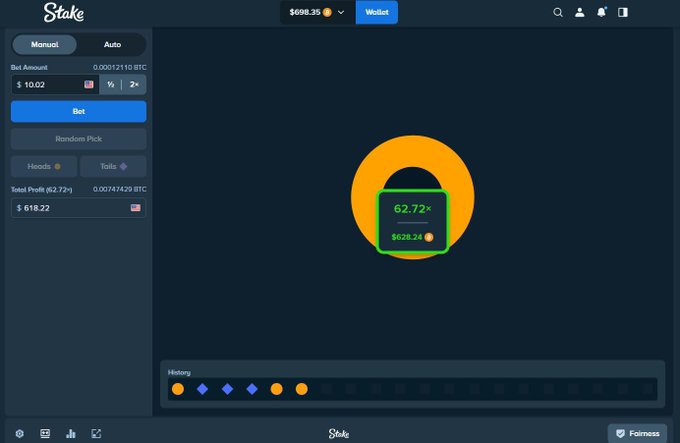
Task: Click the 0.00012110 BTC value
Action: coord(120,68)
